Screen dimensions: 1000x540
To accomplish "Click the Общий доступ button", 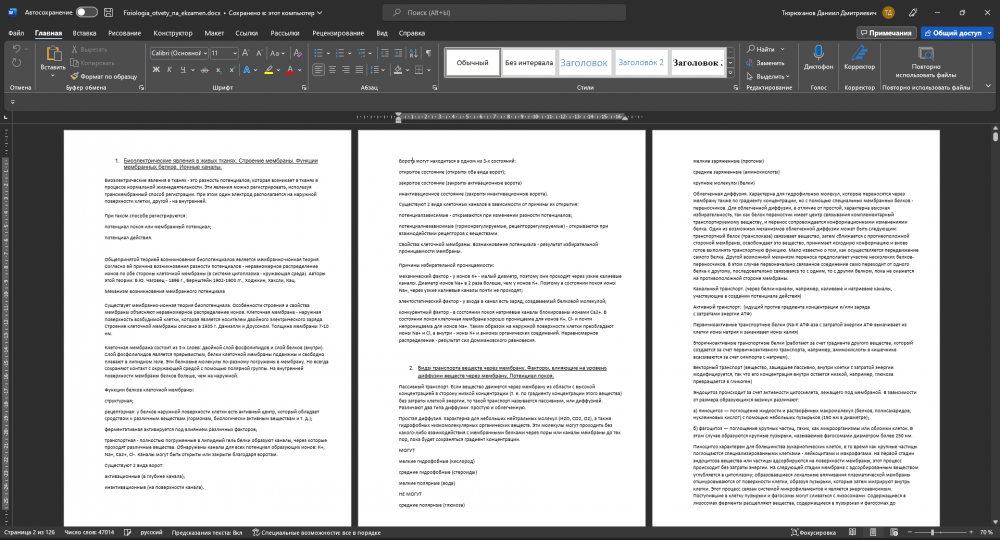I will click(x=951, y=33).
